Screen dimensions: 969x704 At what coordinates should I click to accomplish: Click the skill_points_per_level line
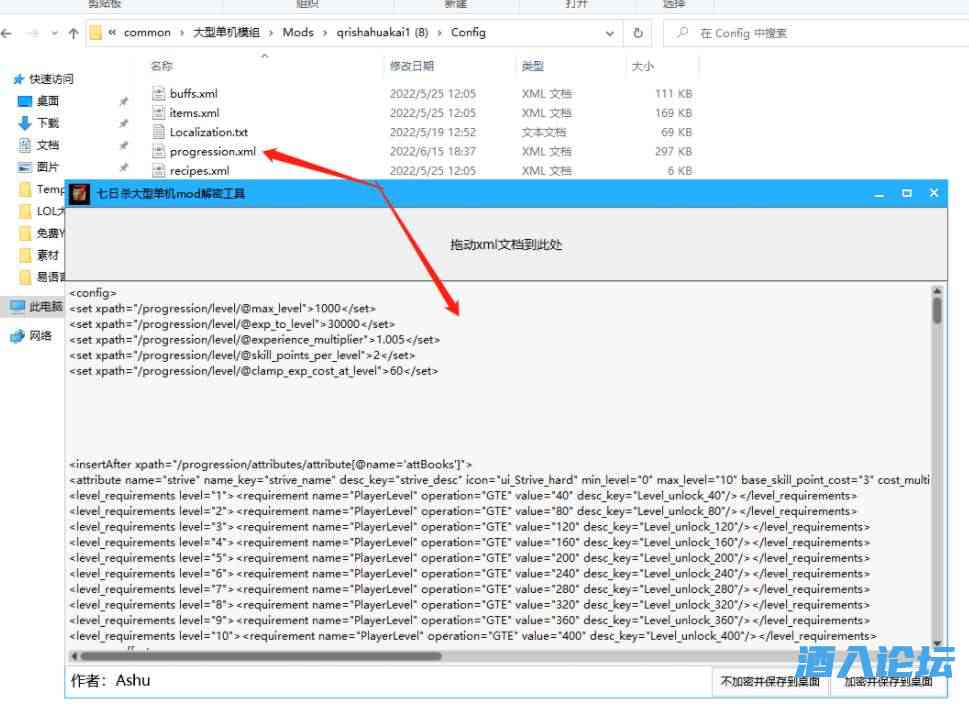[242, 355]
